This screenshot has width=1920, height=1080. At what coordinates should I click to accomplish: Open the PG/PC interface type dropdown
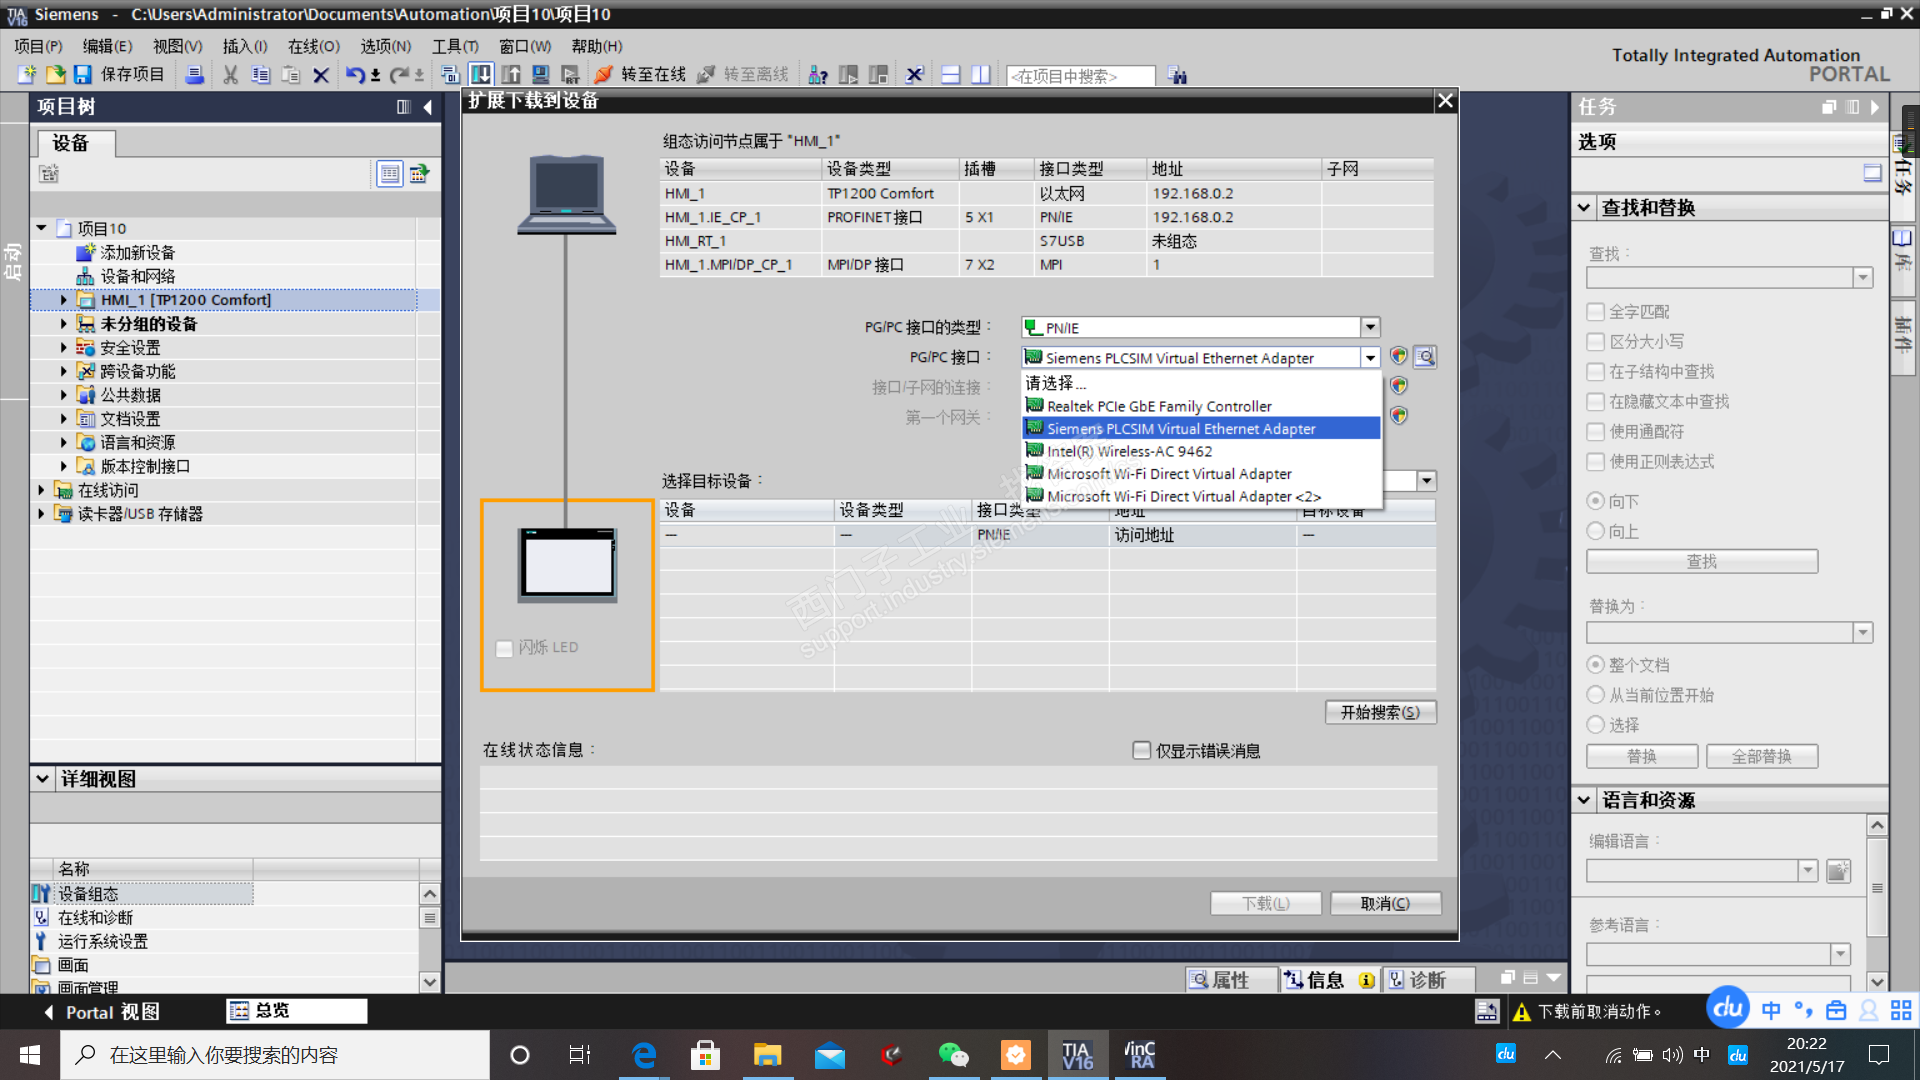1370,328
